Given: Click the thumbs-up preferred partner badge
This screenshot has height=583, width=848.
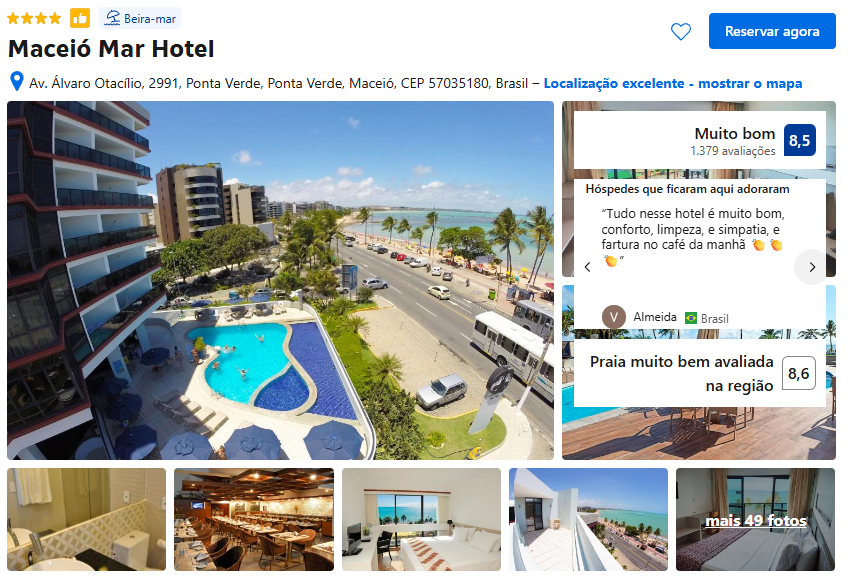Looking at the screenshot, I should tap(80, 18).
